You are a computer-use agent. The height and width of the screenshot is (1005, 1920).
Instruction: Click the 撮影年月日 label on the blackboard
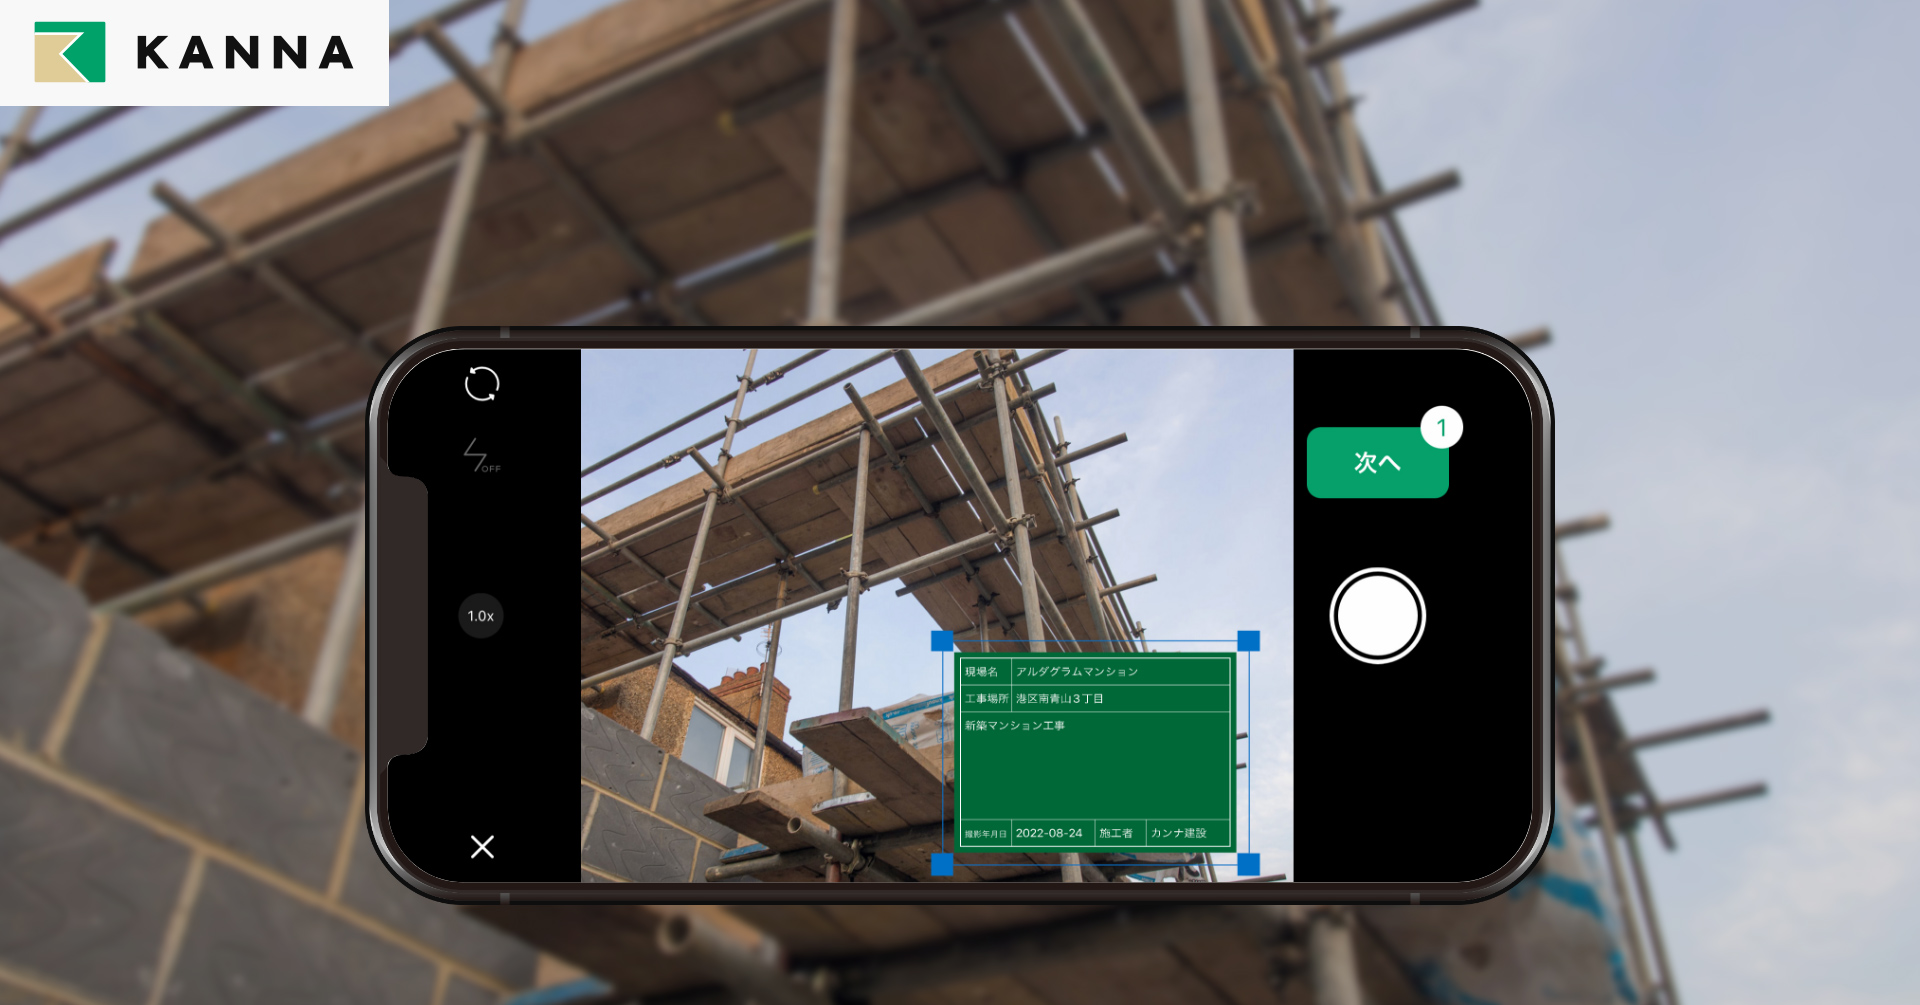985,834
